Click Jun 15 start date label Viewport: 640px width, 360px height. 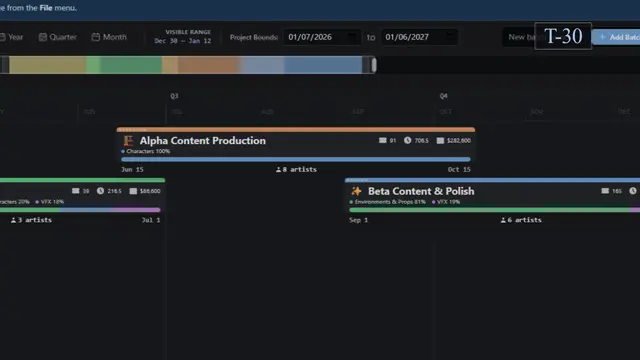(x=132, y=169)
